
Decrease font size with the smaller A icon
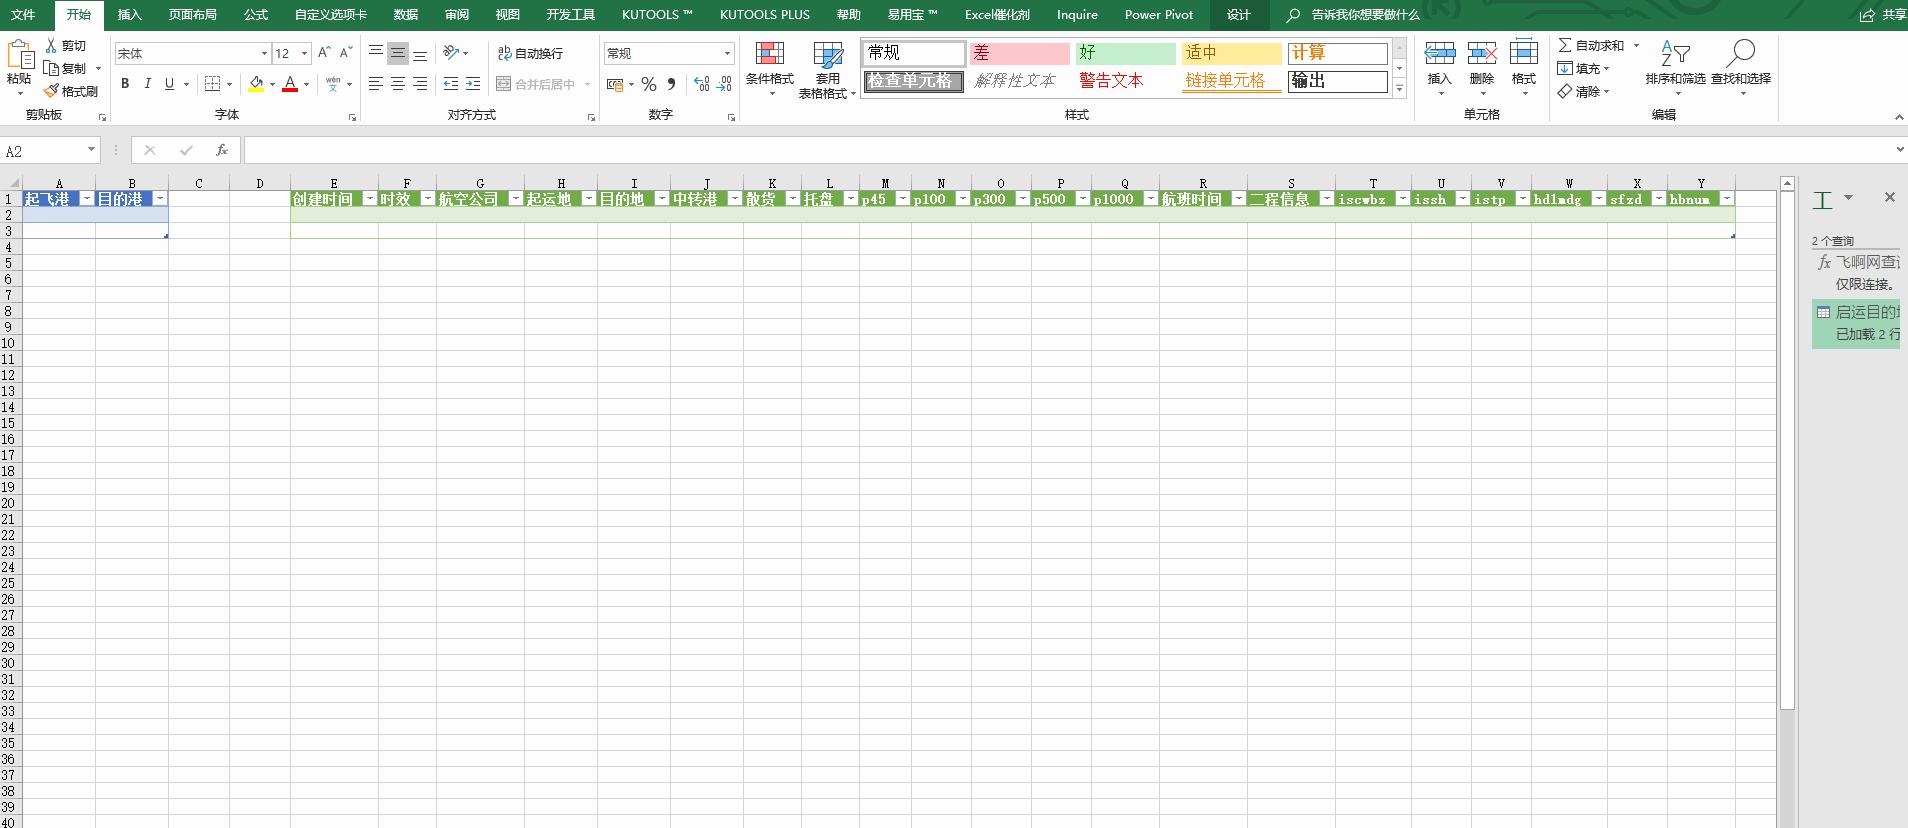(346, 53)
